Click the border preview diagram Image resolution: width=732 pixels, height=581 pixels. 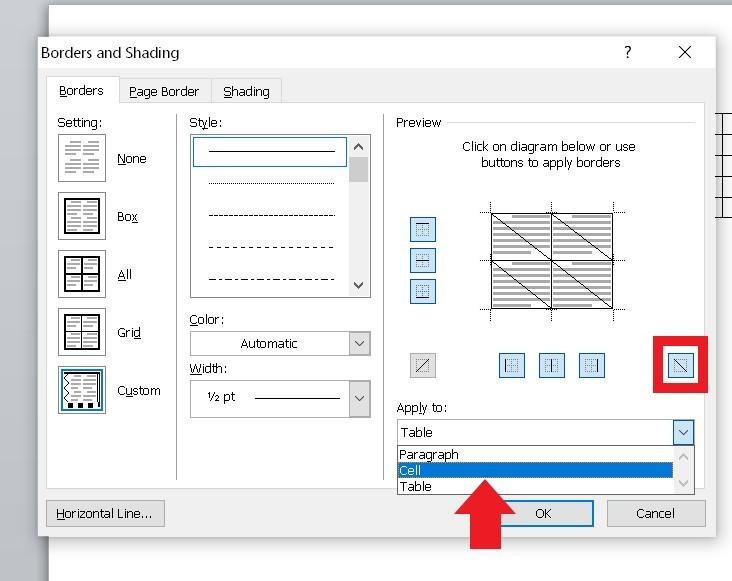coord(552,261)
